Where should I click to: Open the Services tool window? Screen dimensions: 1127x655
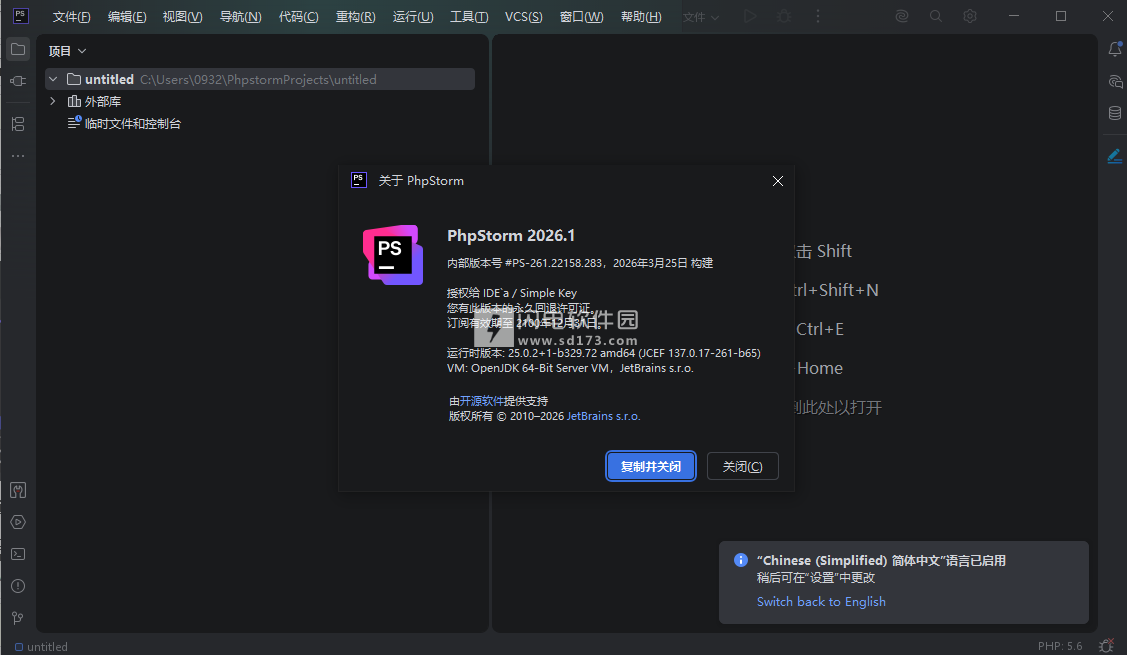coord(17,522)
